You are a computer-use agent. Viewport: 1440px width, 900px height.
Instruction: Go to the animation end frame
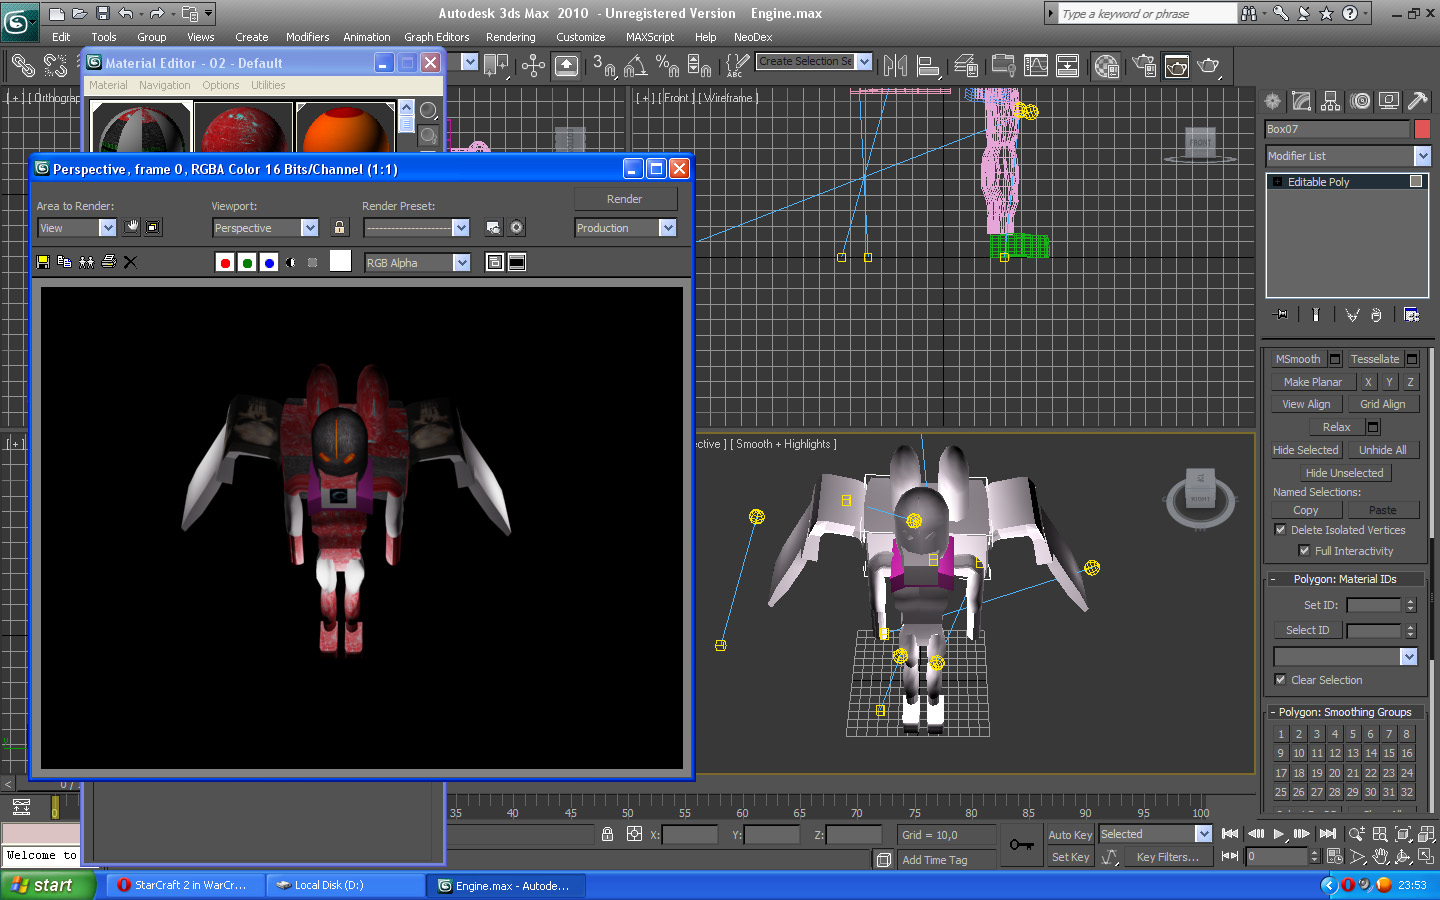[1327, 834]
